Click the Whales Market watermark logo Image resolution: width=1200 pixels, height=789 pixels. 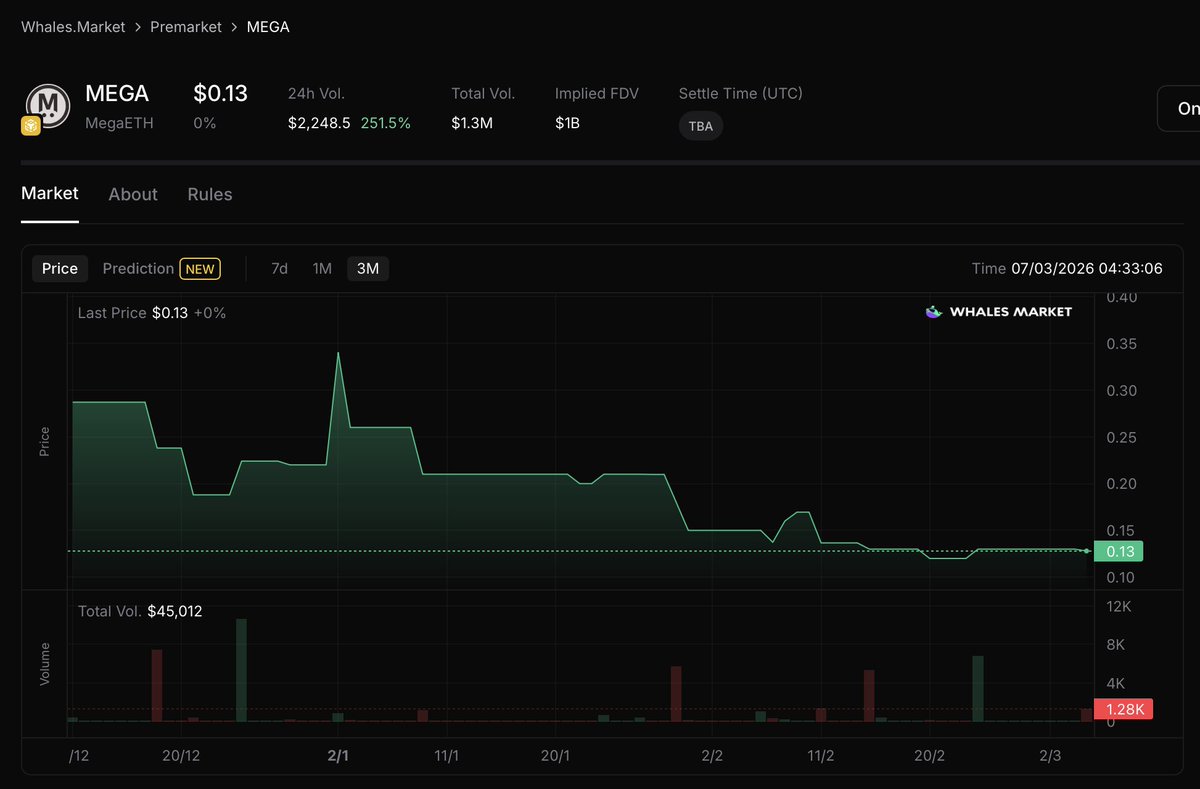click(998, 312)
